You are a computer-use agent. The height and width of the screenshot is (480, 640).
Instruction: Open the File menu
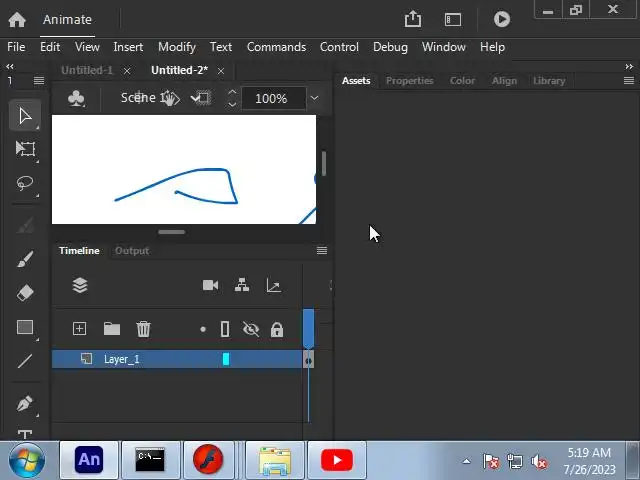16,47
